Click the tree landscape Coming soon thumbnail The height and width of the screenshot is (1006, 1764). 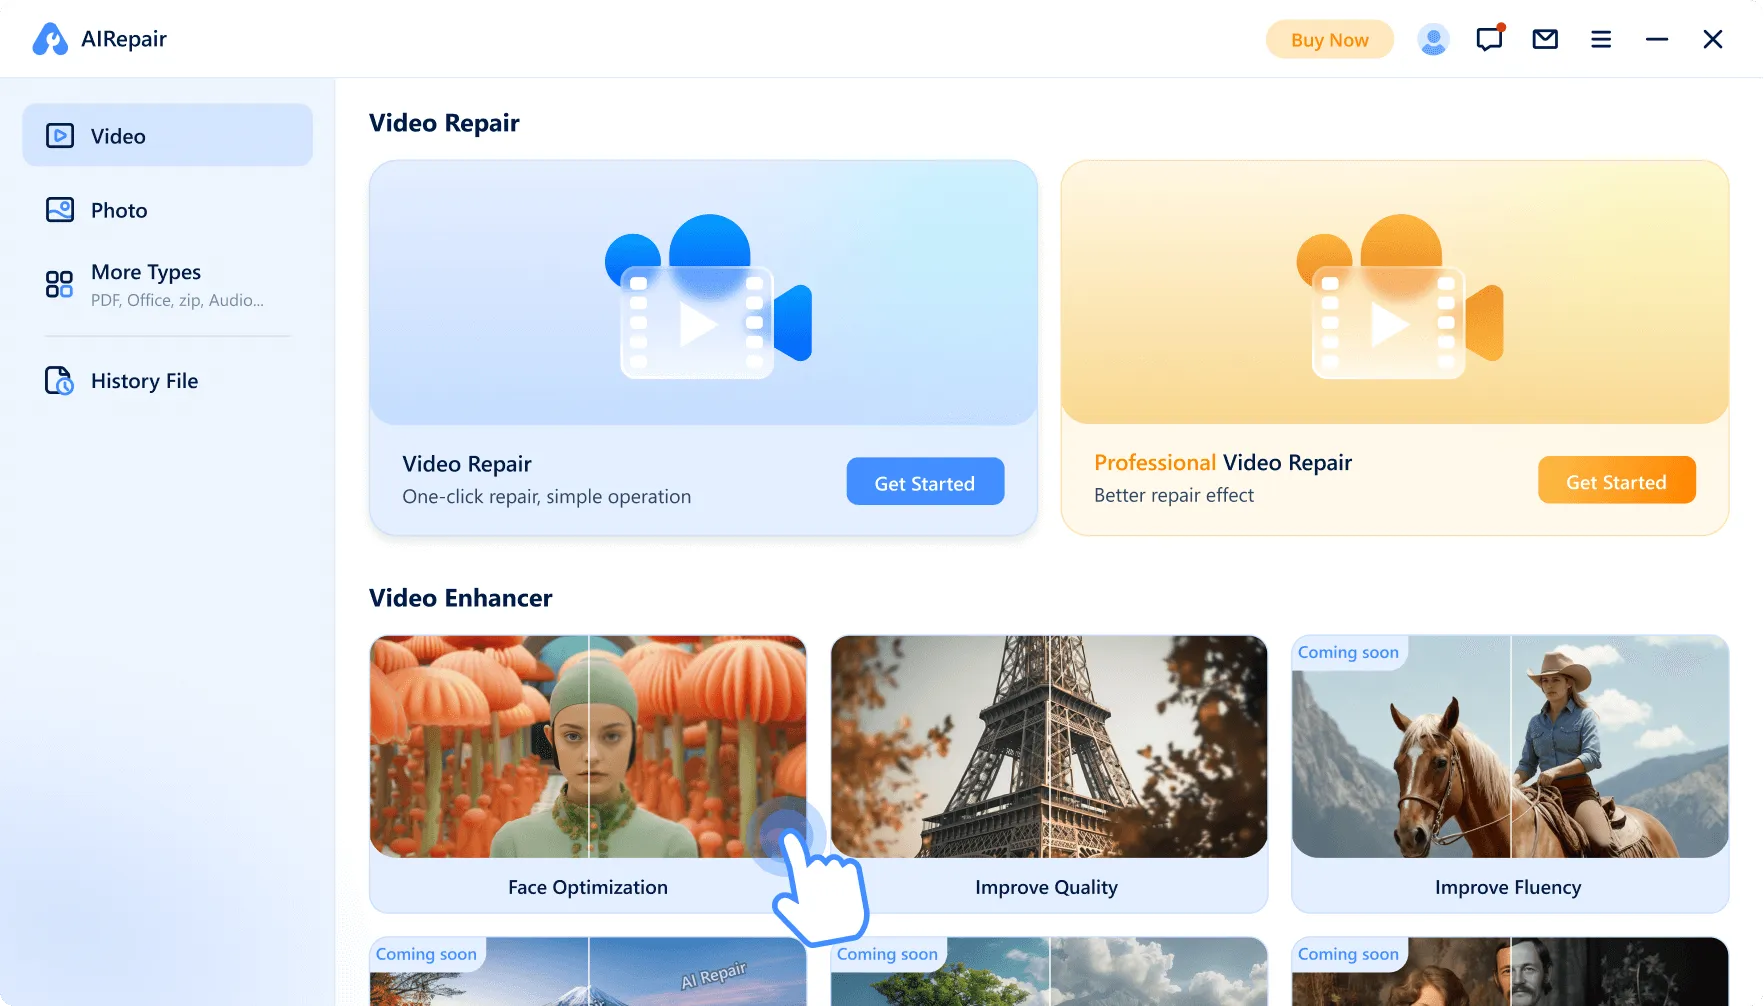(x=1049, y=972)
